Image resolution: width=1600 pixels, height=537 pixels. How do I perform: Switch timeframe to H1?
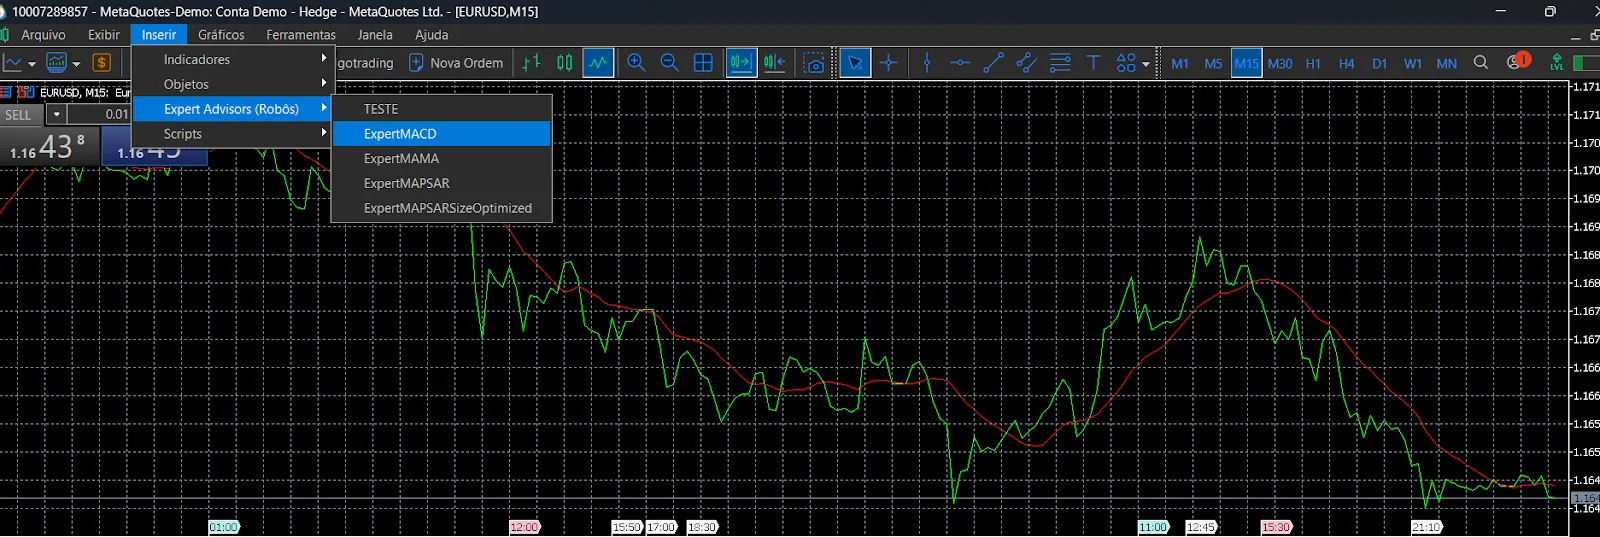click(1313, 63)
